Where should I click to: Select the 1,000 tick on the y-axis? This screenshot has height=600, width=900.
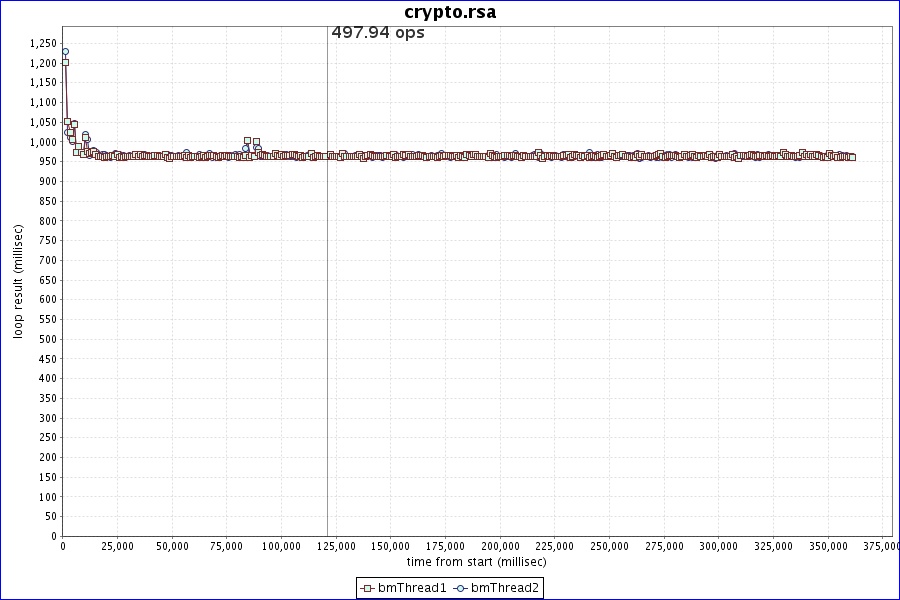pyautogui.click(x=44, y=142)
